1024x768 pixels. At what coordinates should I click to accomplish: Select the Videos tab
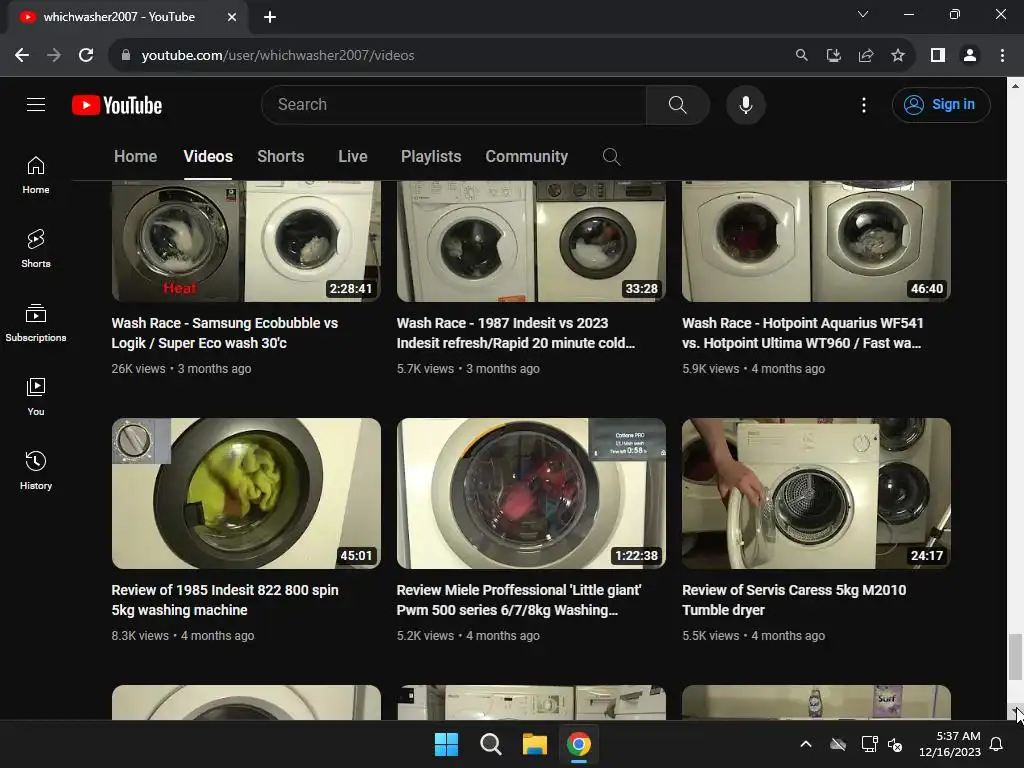pos(208,157)
